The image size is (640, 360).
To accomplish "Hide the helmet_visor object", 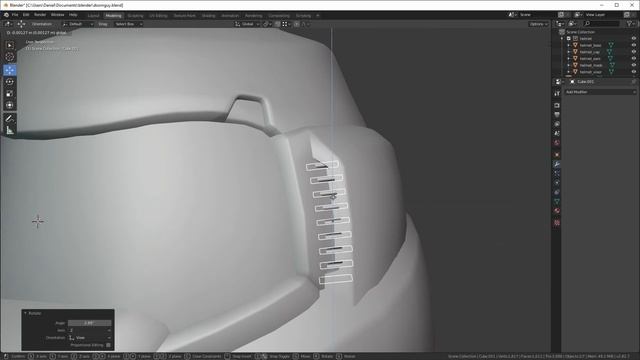I will (x=633, y=72).
